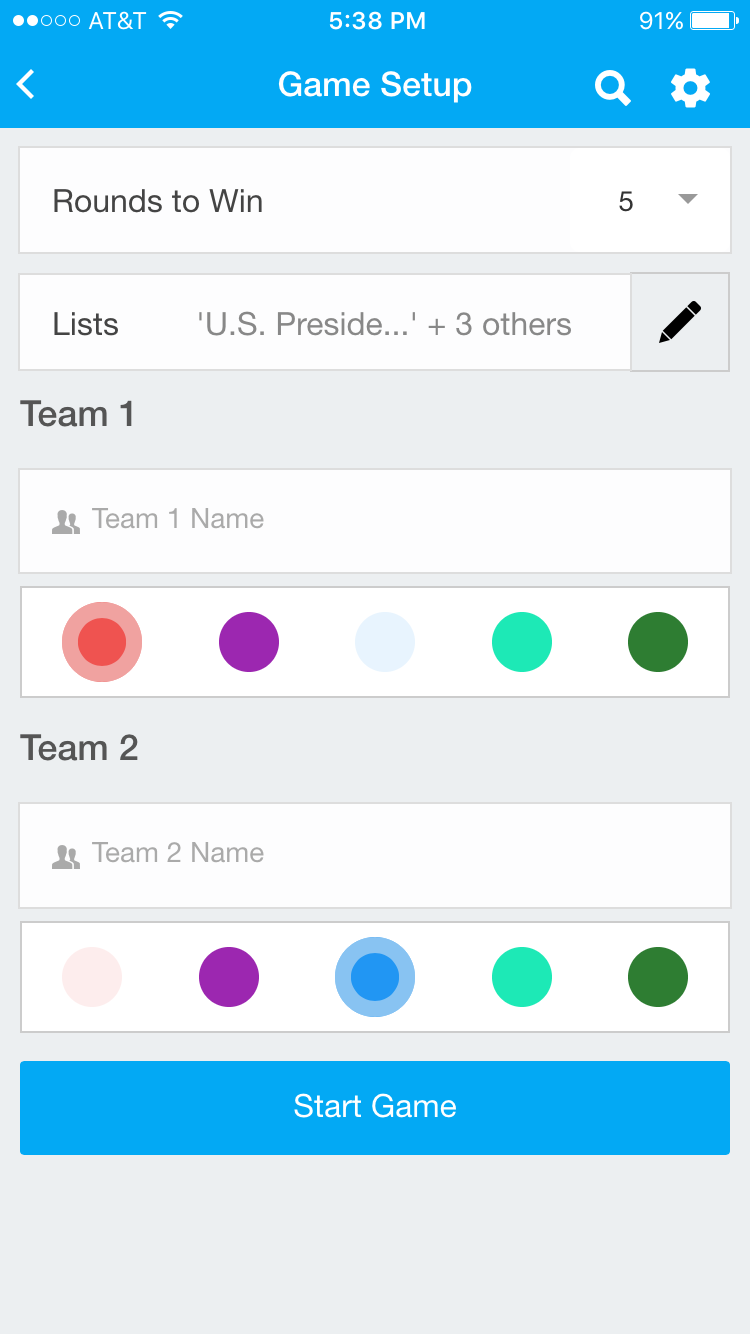Pick dark green swatch for Team 2
Image resolution: width=750 pixels, height=1334 pixels.
(x=658, y=977)
